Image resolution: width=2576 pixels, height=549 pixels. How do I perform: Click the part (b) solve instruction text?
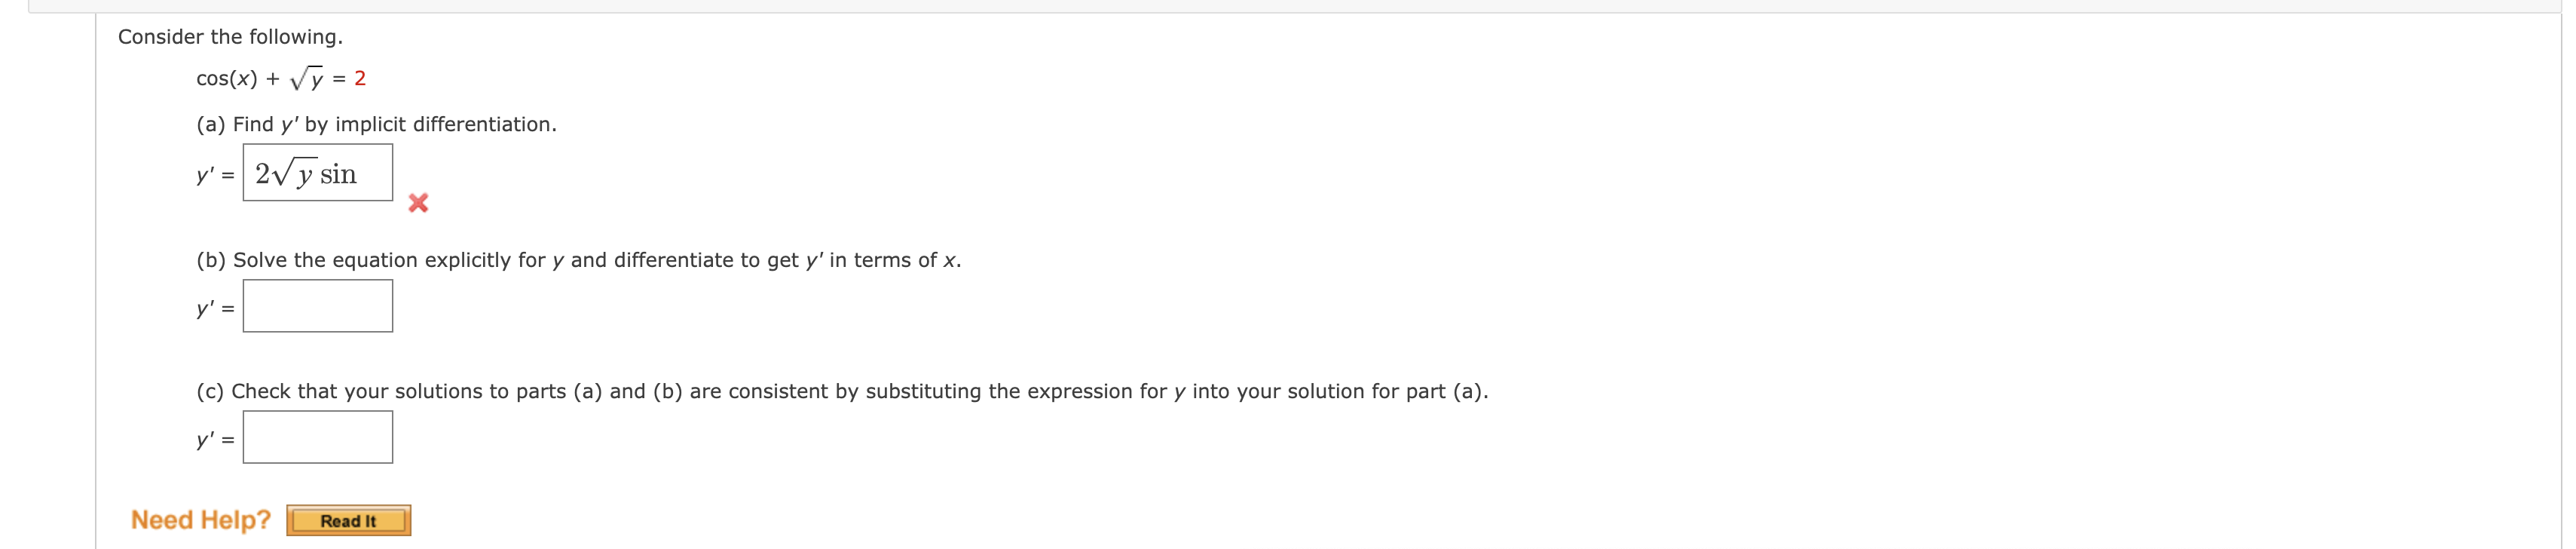tap(577, 260)
